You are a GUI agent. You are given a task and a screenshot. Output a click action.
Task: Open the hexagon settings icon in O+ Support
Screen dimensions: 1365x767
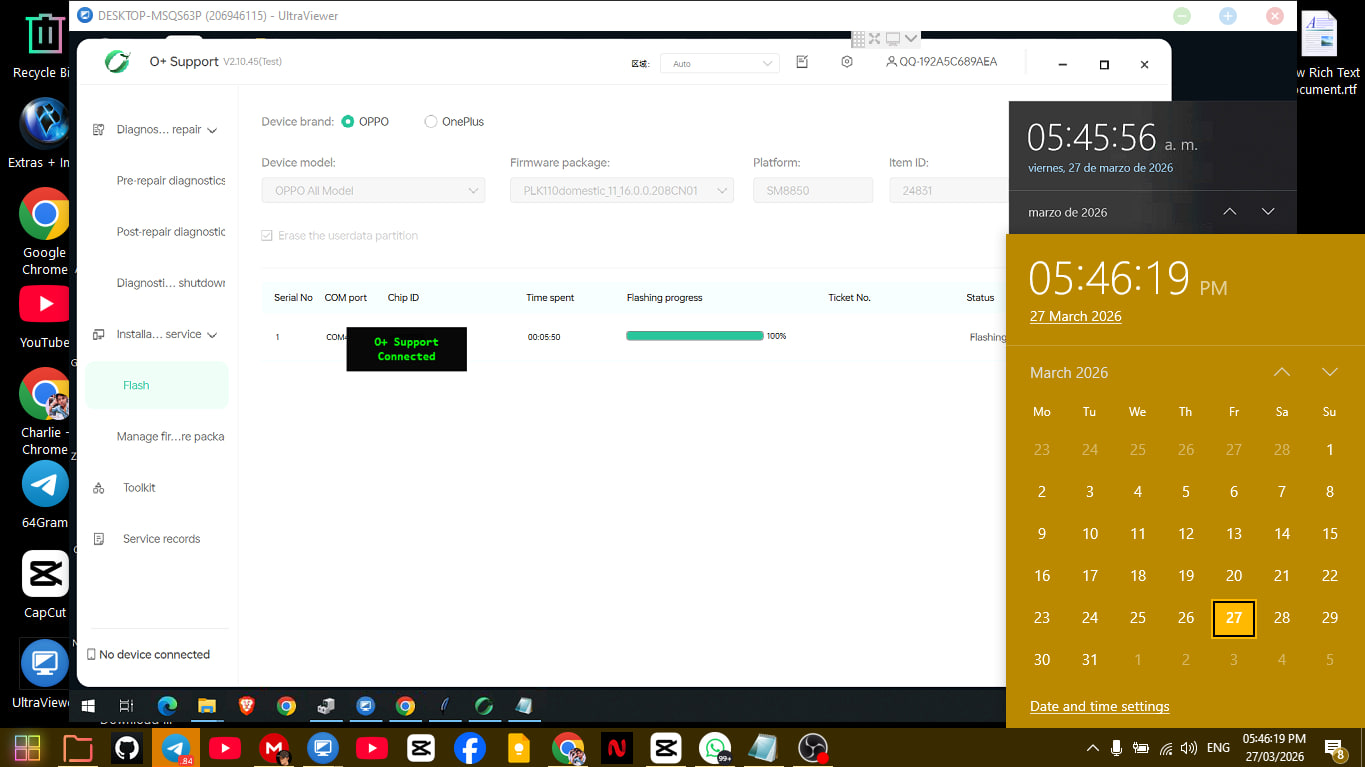847,62
